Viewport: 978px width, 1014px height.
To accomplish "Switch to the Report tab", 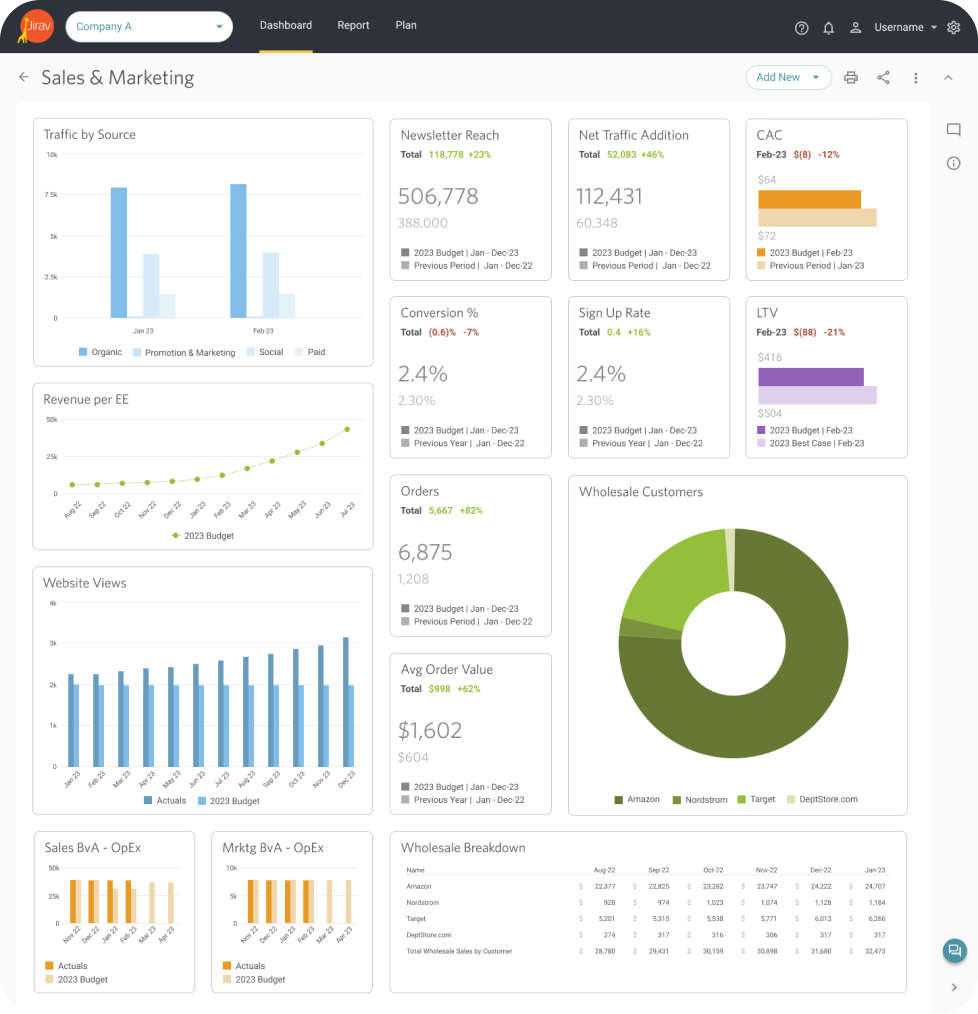I will pos(353,26).
